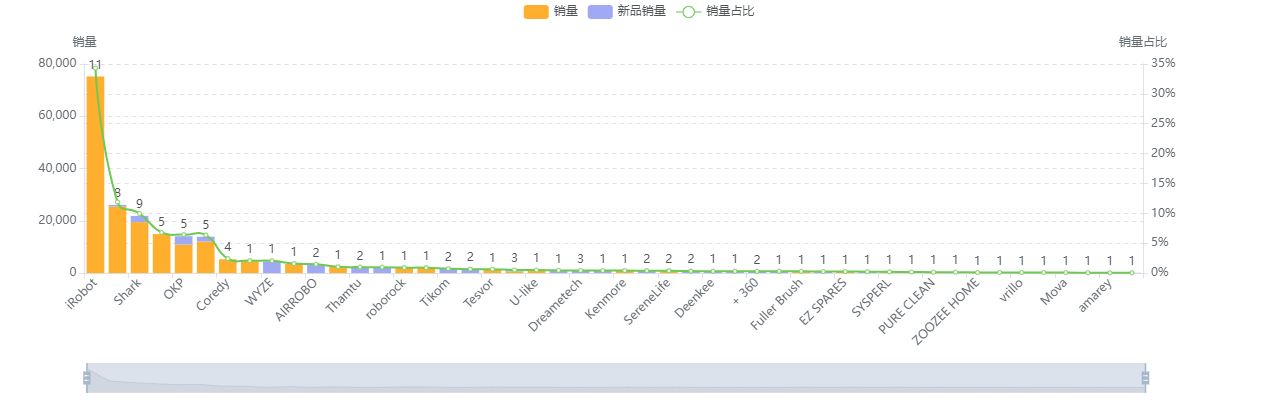Click the 10% tick on the right axis
This screenshot has width=1278, height=400.
click(1162, 213)
